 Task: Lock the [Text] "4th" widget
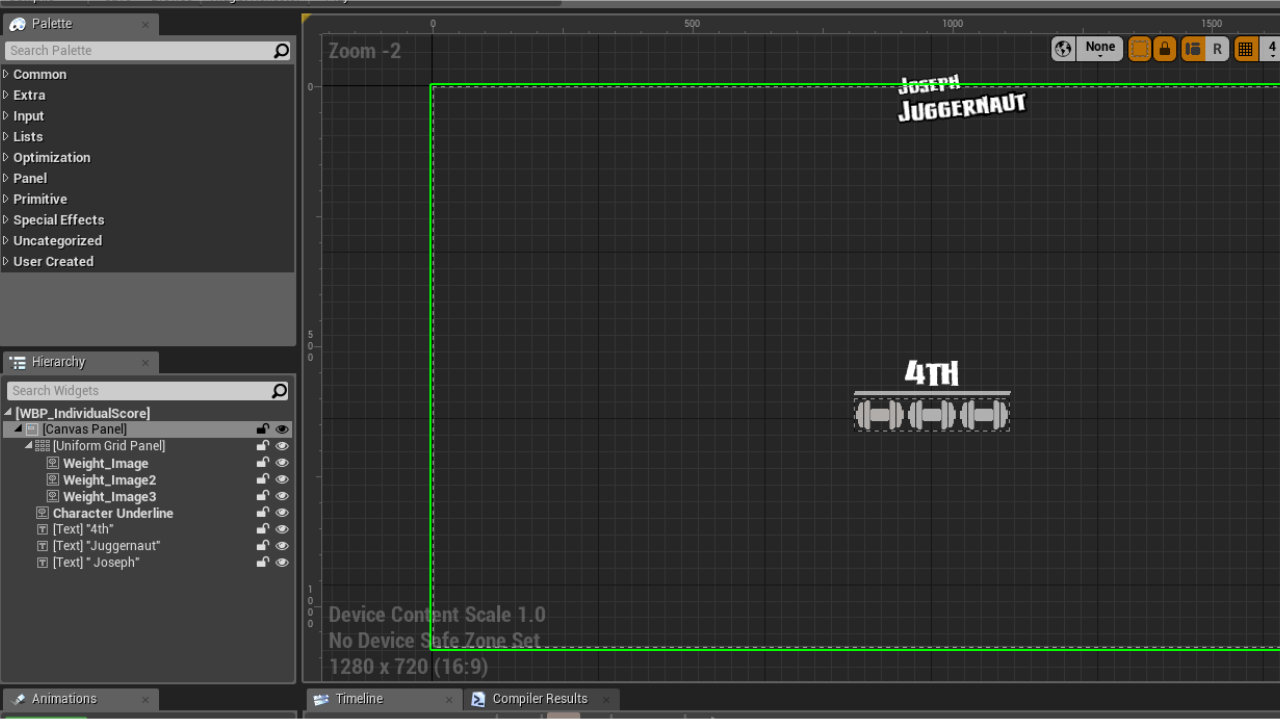[x=263, y=529]
